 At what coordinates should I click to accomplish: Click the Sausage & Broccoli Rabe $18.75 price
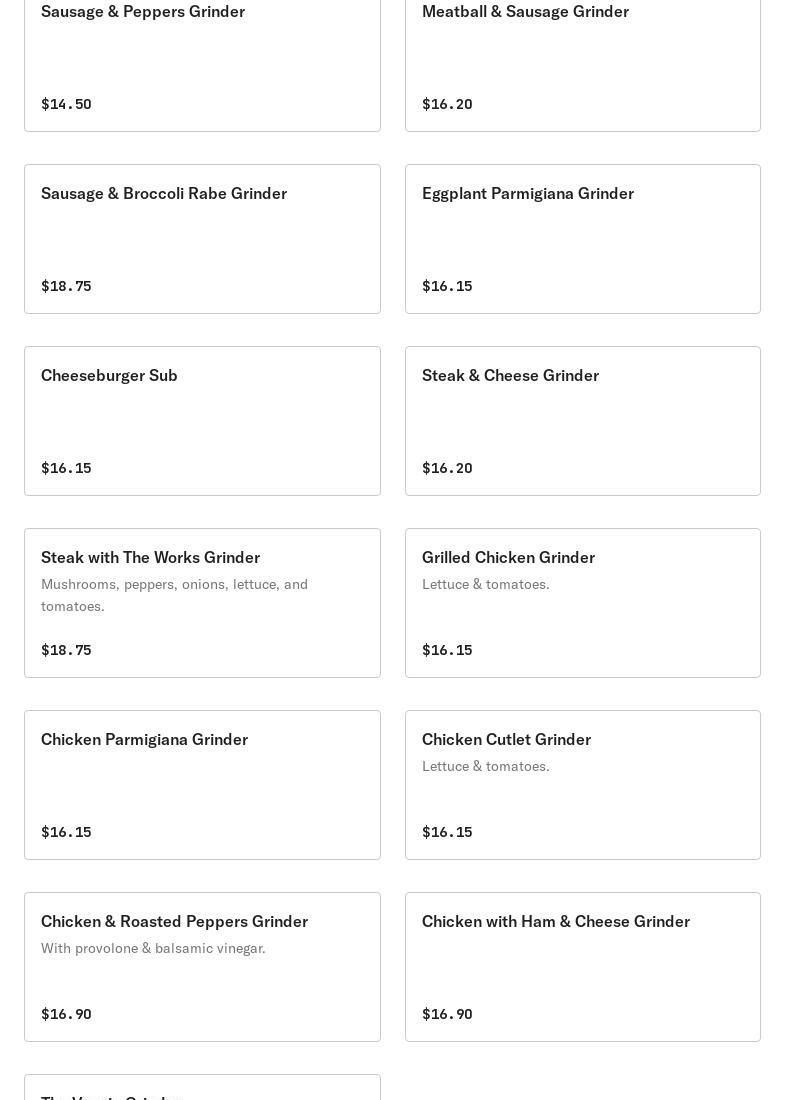pyautogui.click(x=66, y=286)
